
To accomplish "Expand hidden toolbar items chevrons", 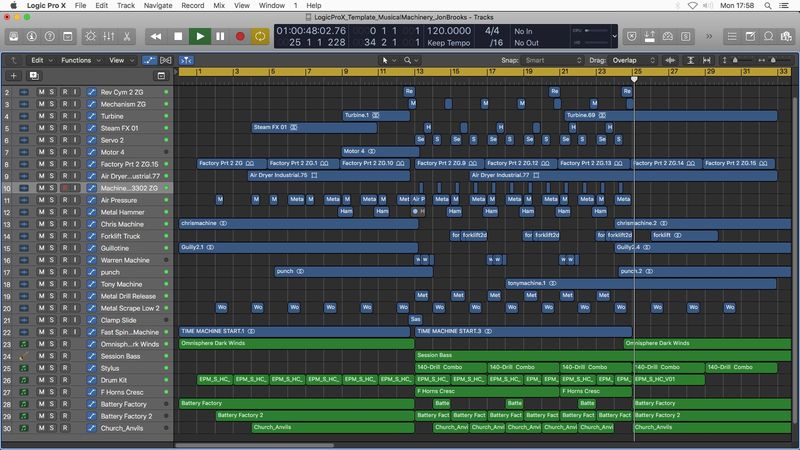I will click(709, 36).
